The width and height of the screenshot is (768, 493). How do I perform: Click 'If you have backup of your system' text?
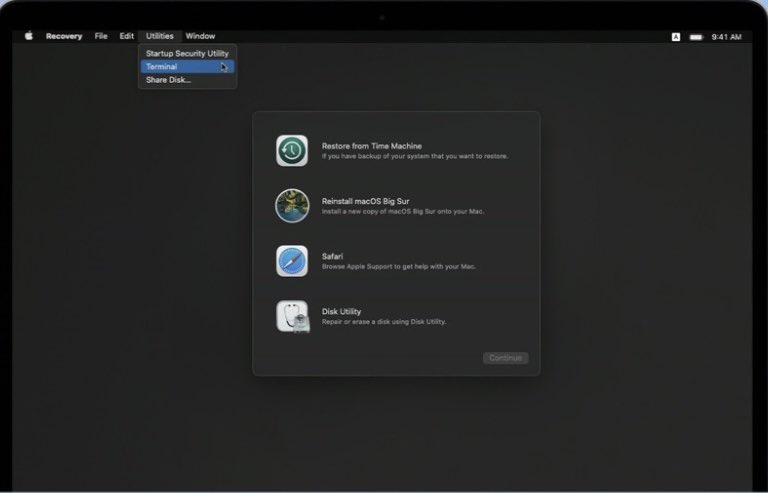pos(415,156)
